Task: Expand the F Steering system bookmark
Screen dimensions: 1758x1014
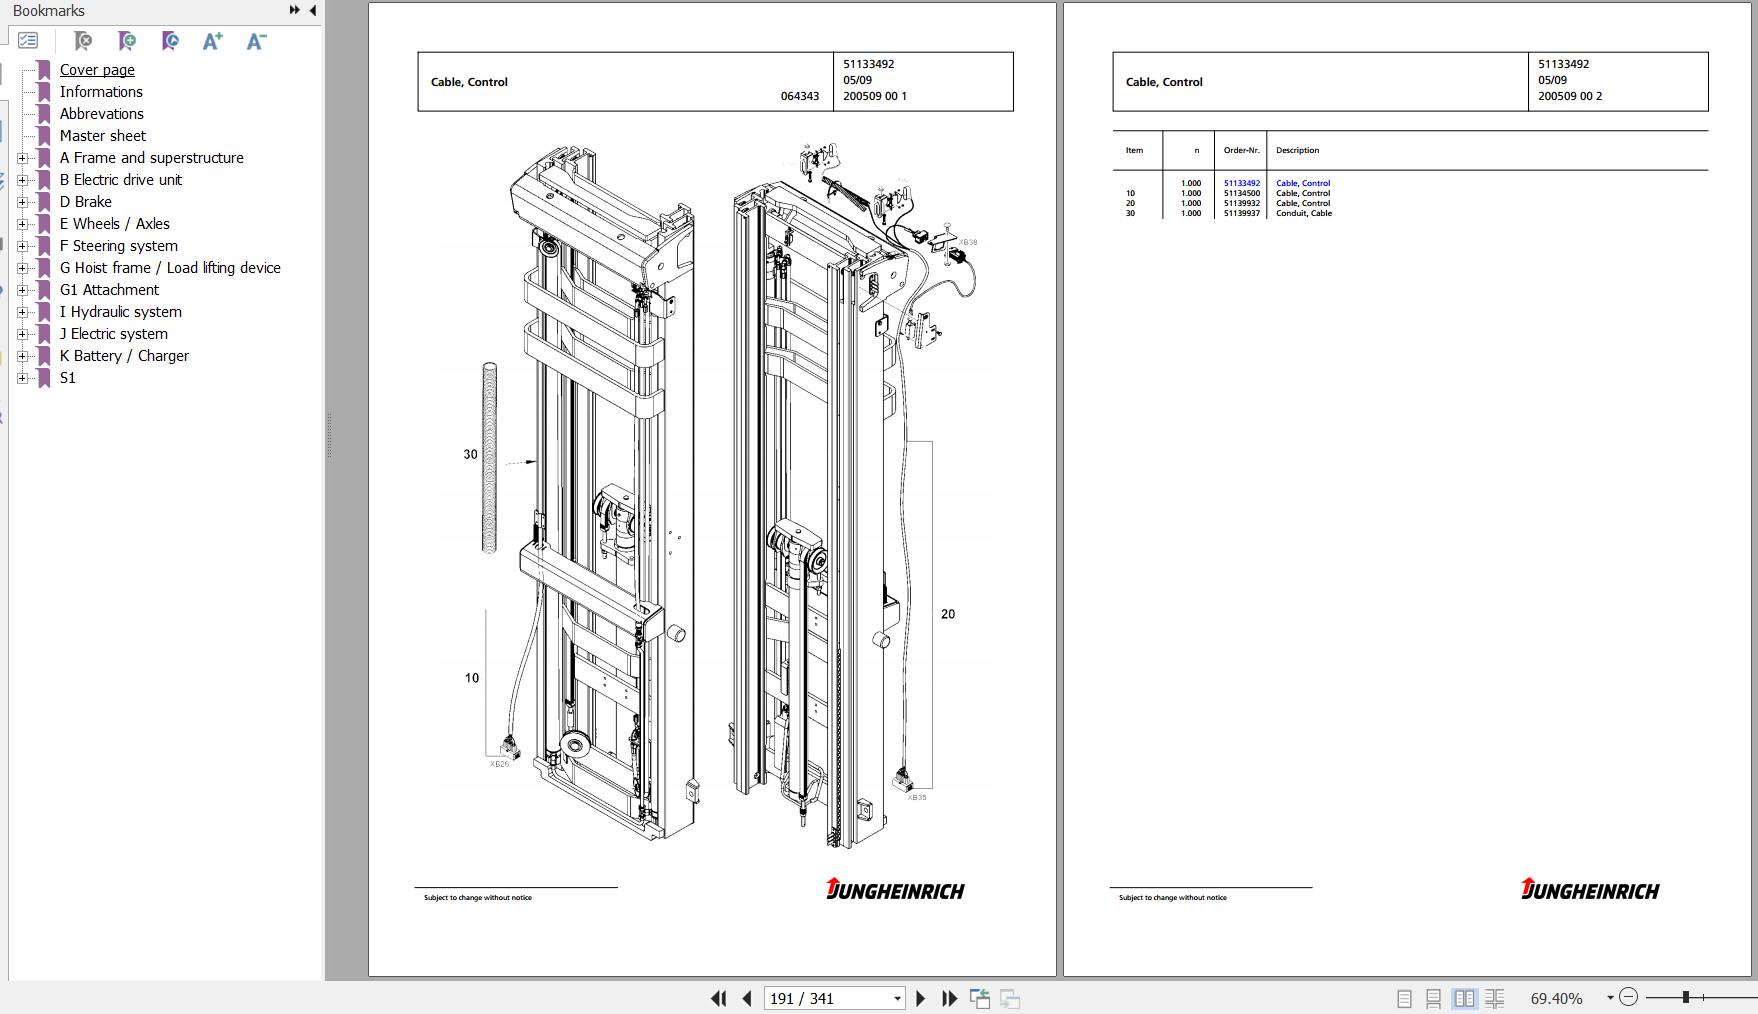Action: 23,246
